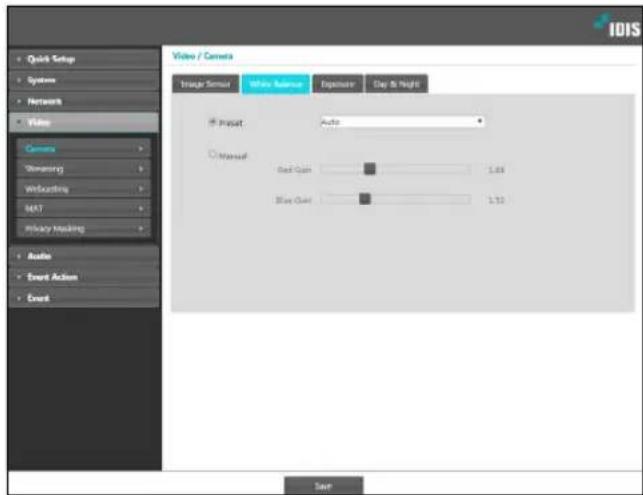Screen dimensions: 643x495
Task: Open the Privacy Masking submenu item
Action: tap(84, 228)
